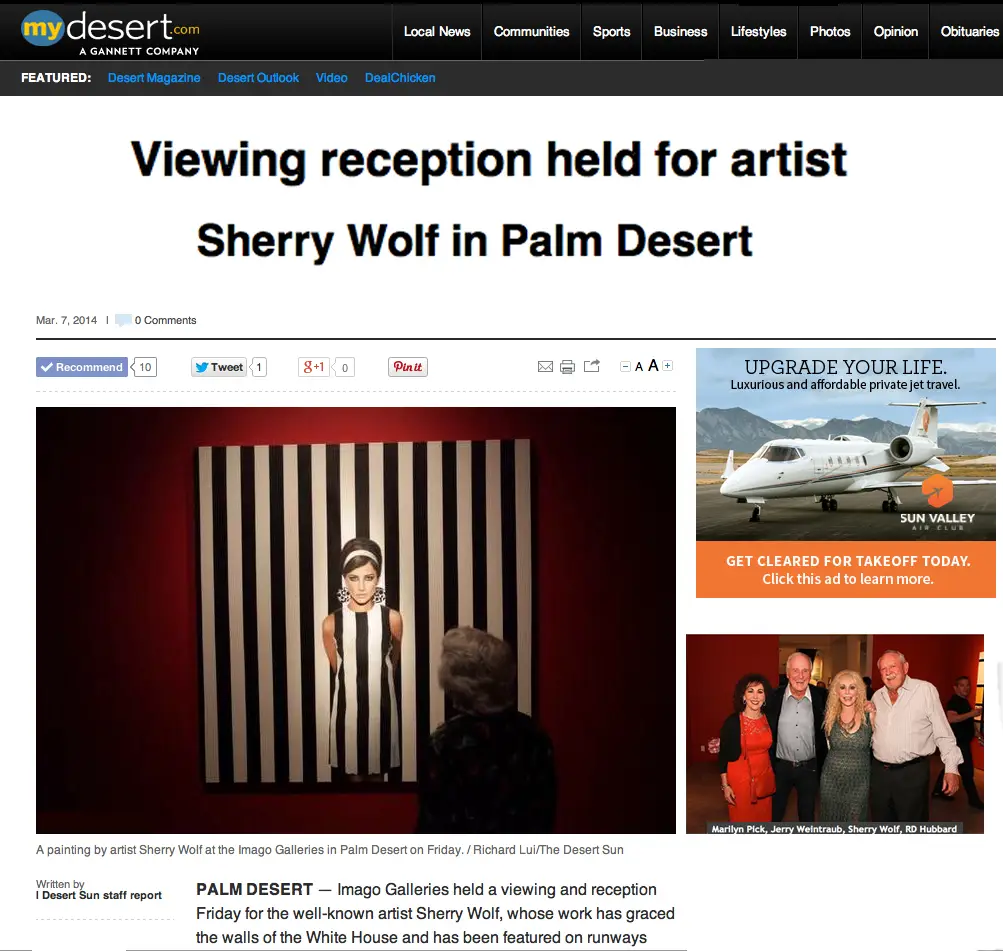Tweet this article
The height and width of the screenshot is (951, 1003).
pyautogui.click(x=219, y=367)
